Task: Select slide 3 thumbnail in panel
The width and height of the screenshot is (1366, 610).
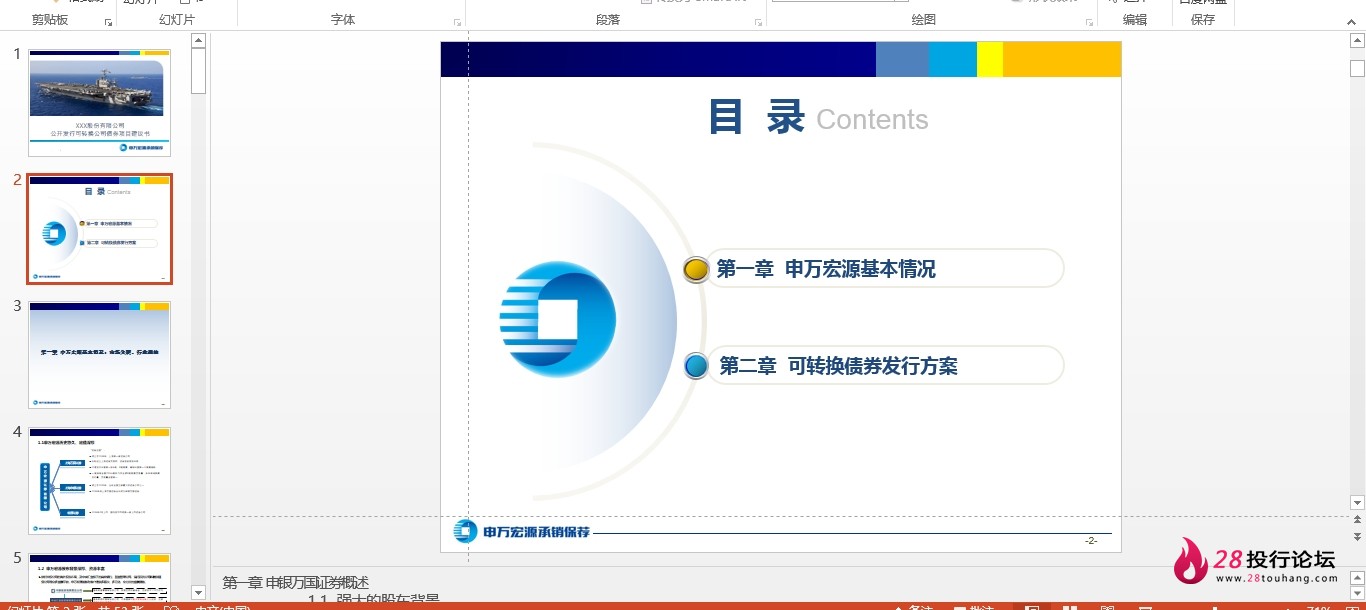Action: 99,355
